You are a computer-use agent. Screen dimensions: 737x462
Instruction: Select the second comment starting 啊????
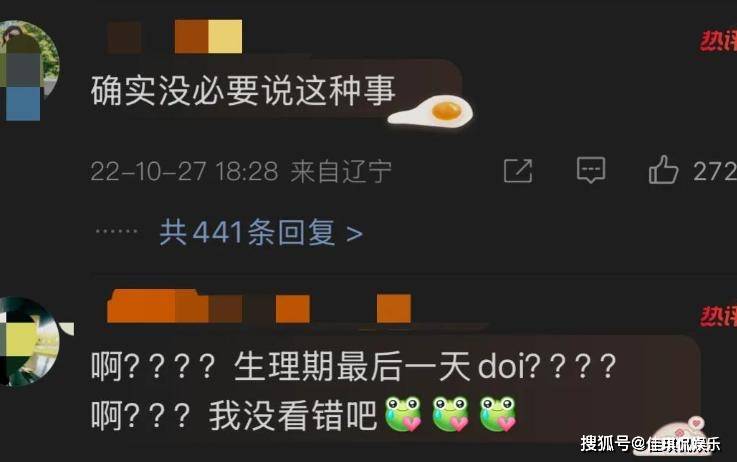[x=353, y=391]
